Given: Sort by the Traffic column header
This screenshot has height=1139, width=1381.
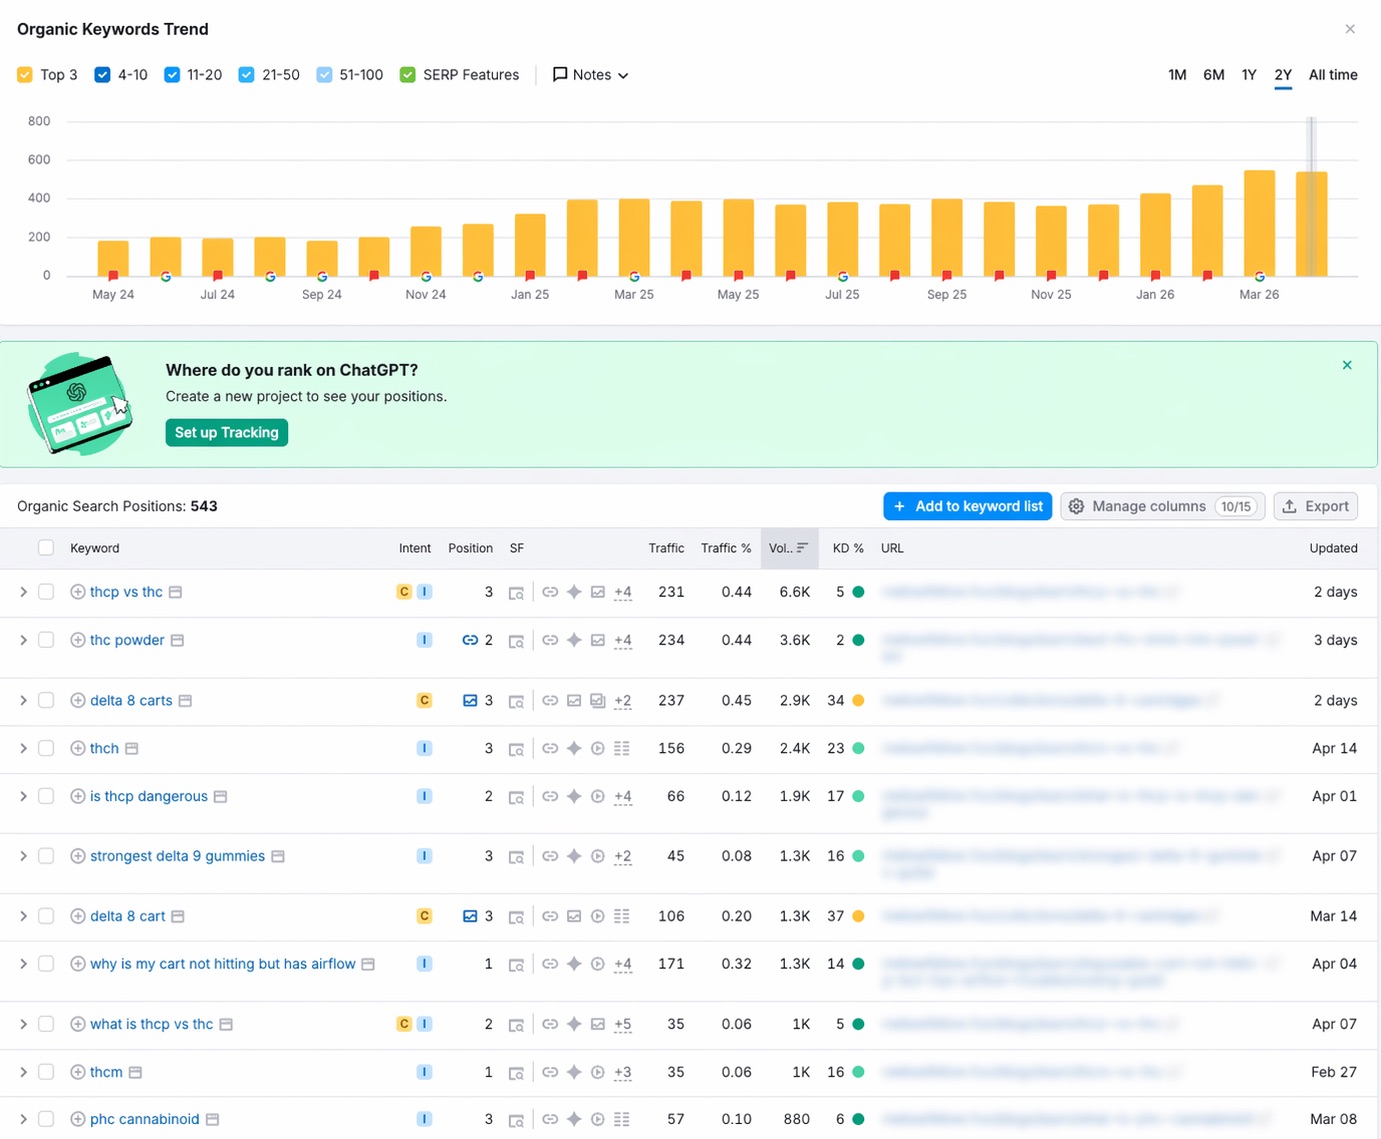Looking at the screenshot, I should point(666,548).
